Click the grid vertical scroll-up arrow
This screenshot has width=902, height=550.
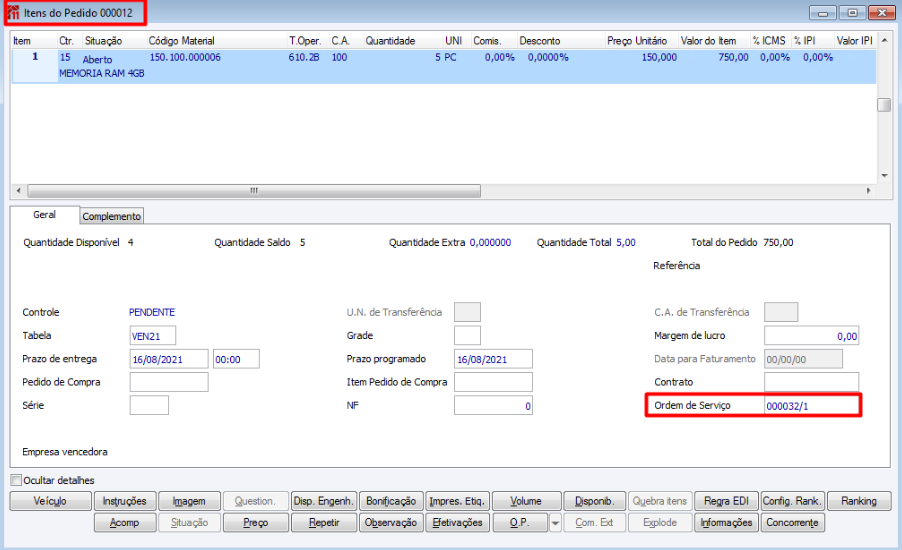884,40
